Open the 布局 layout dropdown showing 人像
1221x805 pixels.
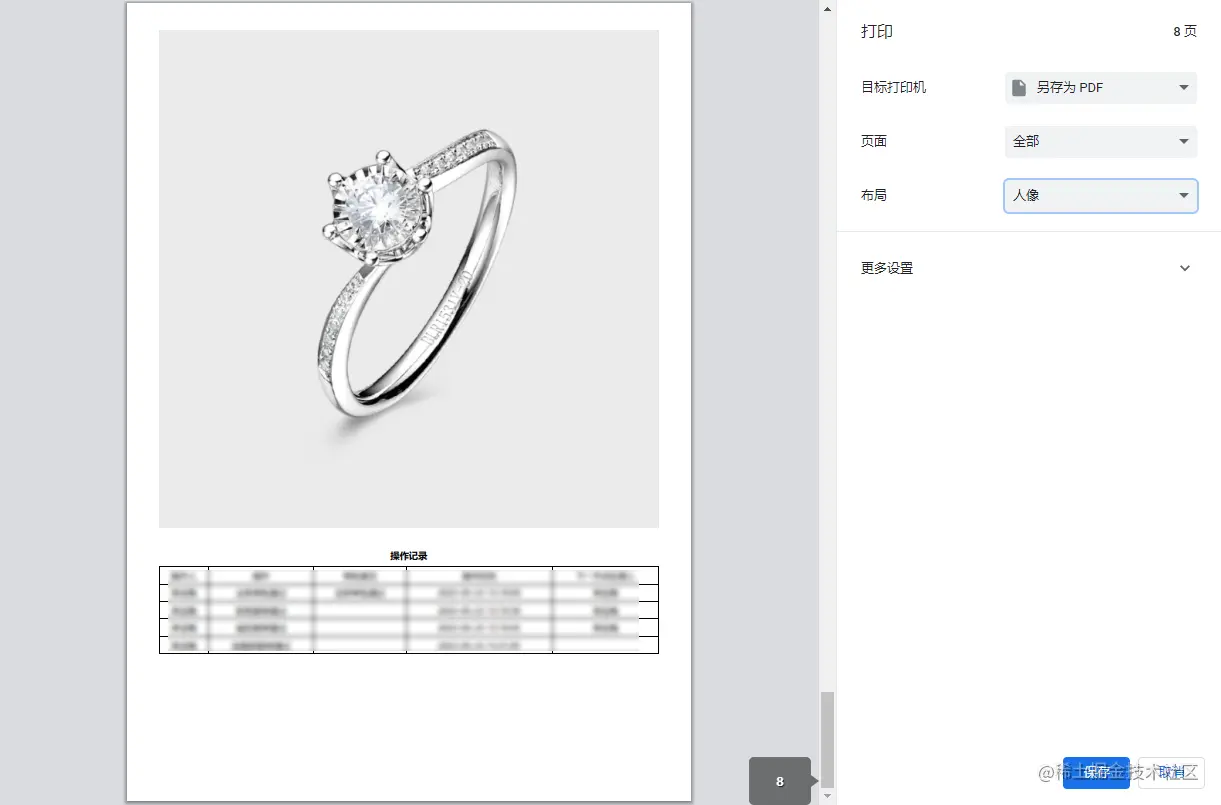[1100, 195]
